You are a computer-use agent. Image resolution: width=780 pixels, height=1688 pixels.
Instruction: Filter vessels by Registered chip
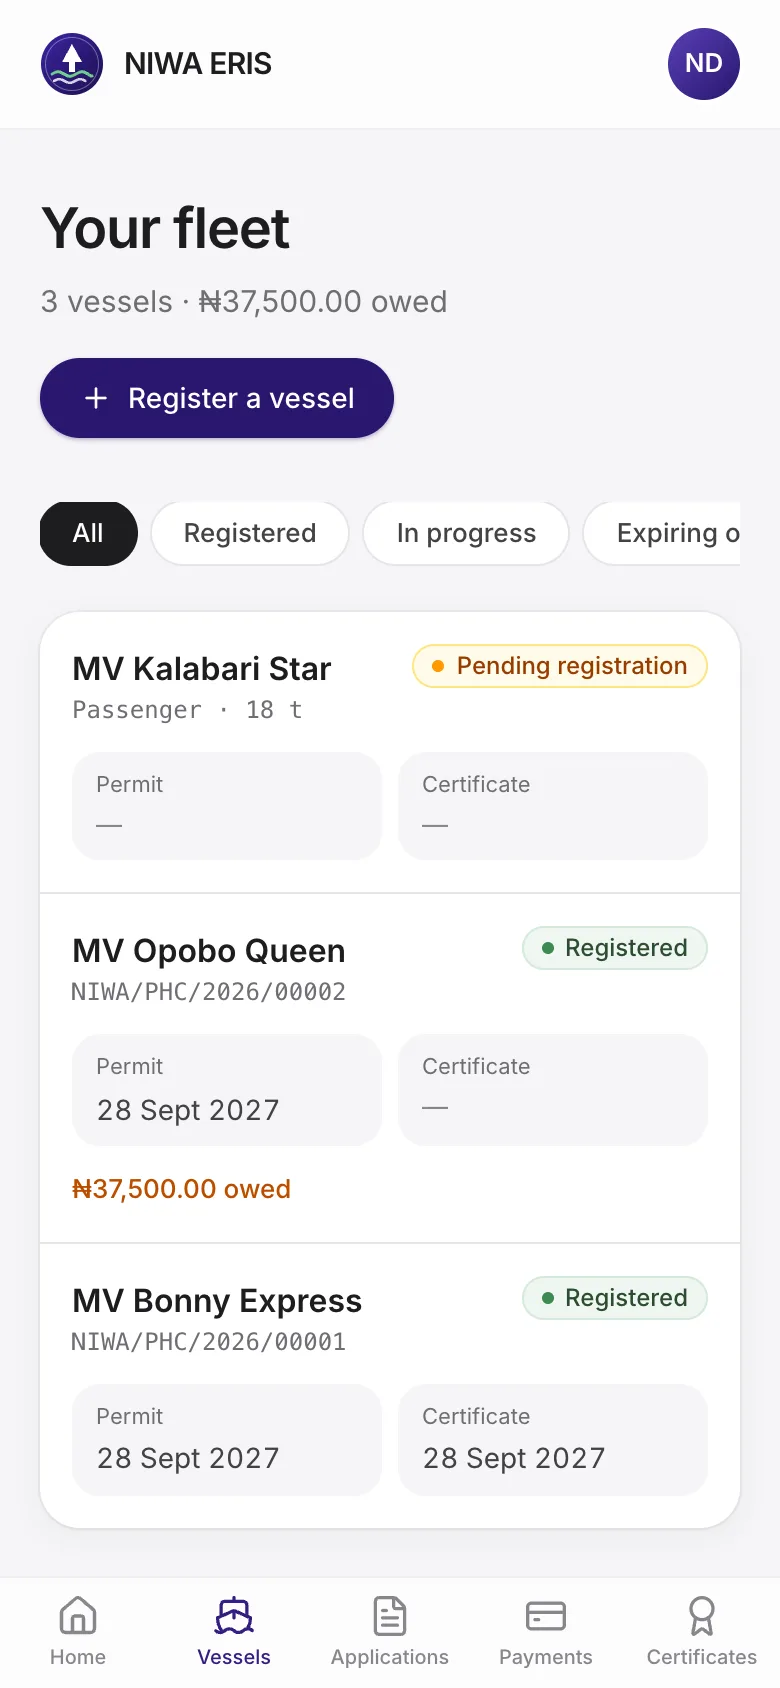click(x=250, y=533)
